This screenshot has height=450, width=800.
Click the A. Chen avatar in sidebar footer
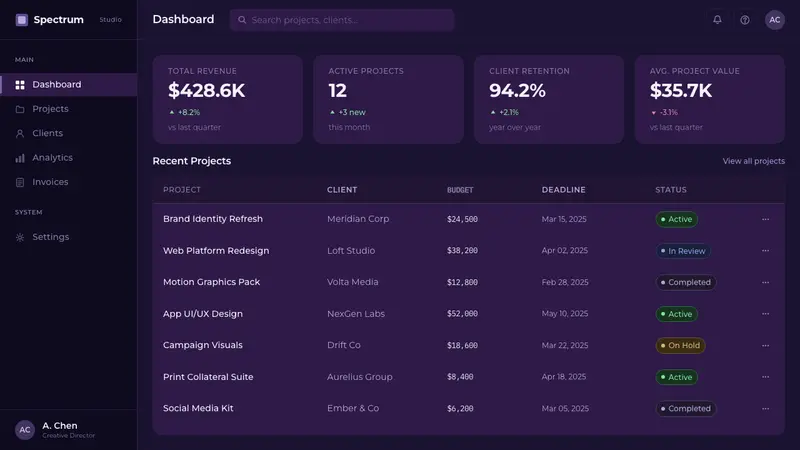click(x=24, y=430)
